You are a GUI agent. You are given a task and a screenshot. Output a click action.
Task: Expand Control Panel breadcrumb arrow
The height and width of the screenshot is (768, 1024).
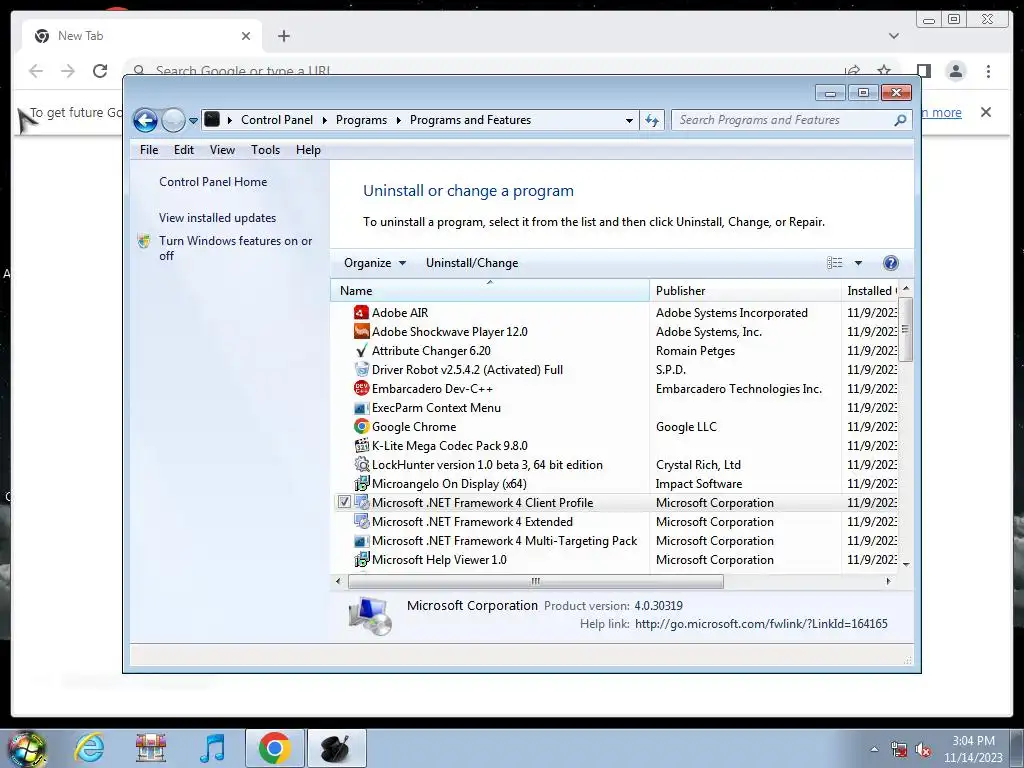pos(325,120)
